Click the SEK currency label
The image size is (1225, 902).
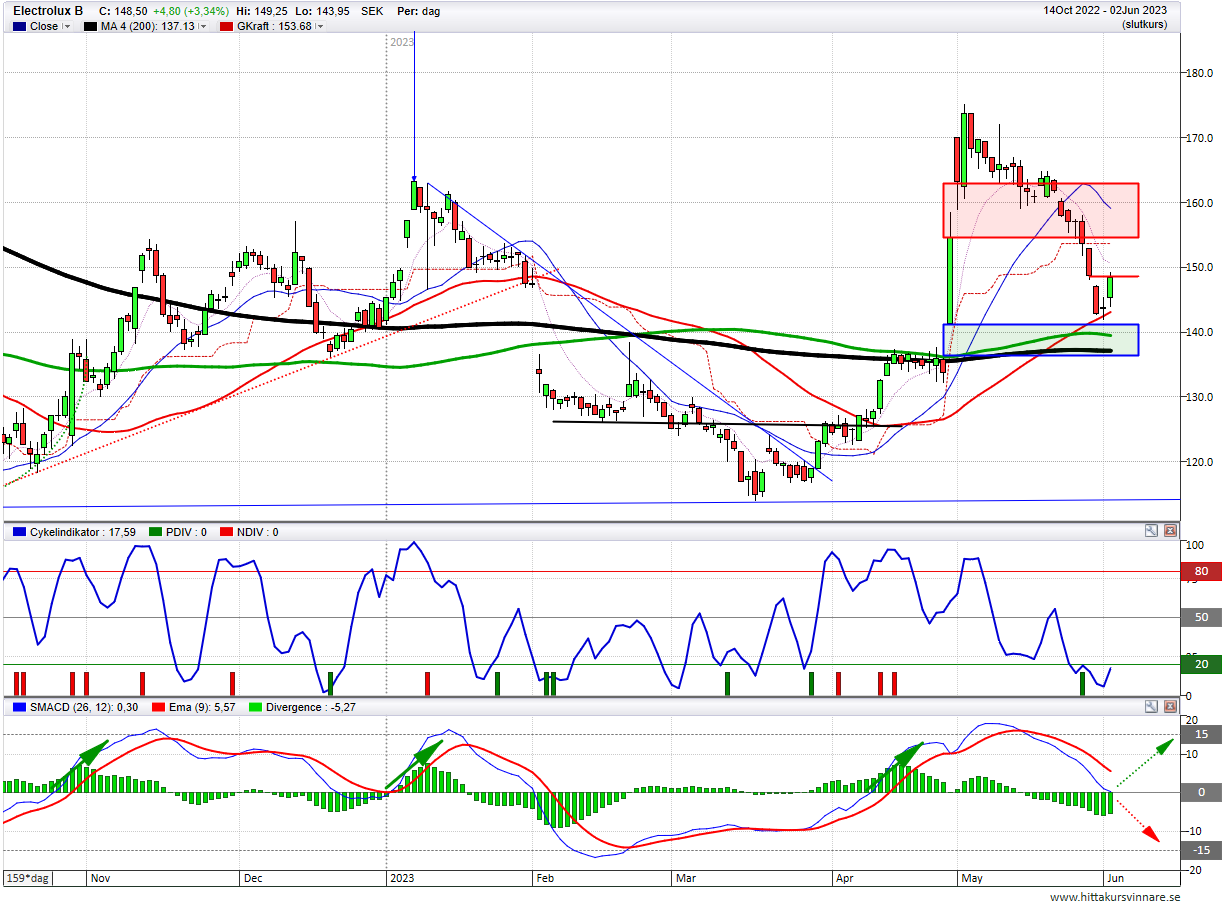tap(372, 11)
